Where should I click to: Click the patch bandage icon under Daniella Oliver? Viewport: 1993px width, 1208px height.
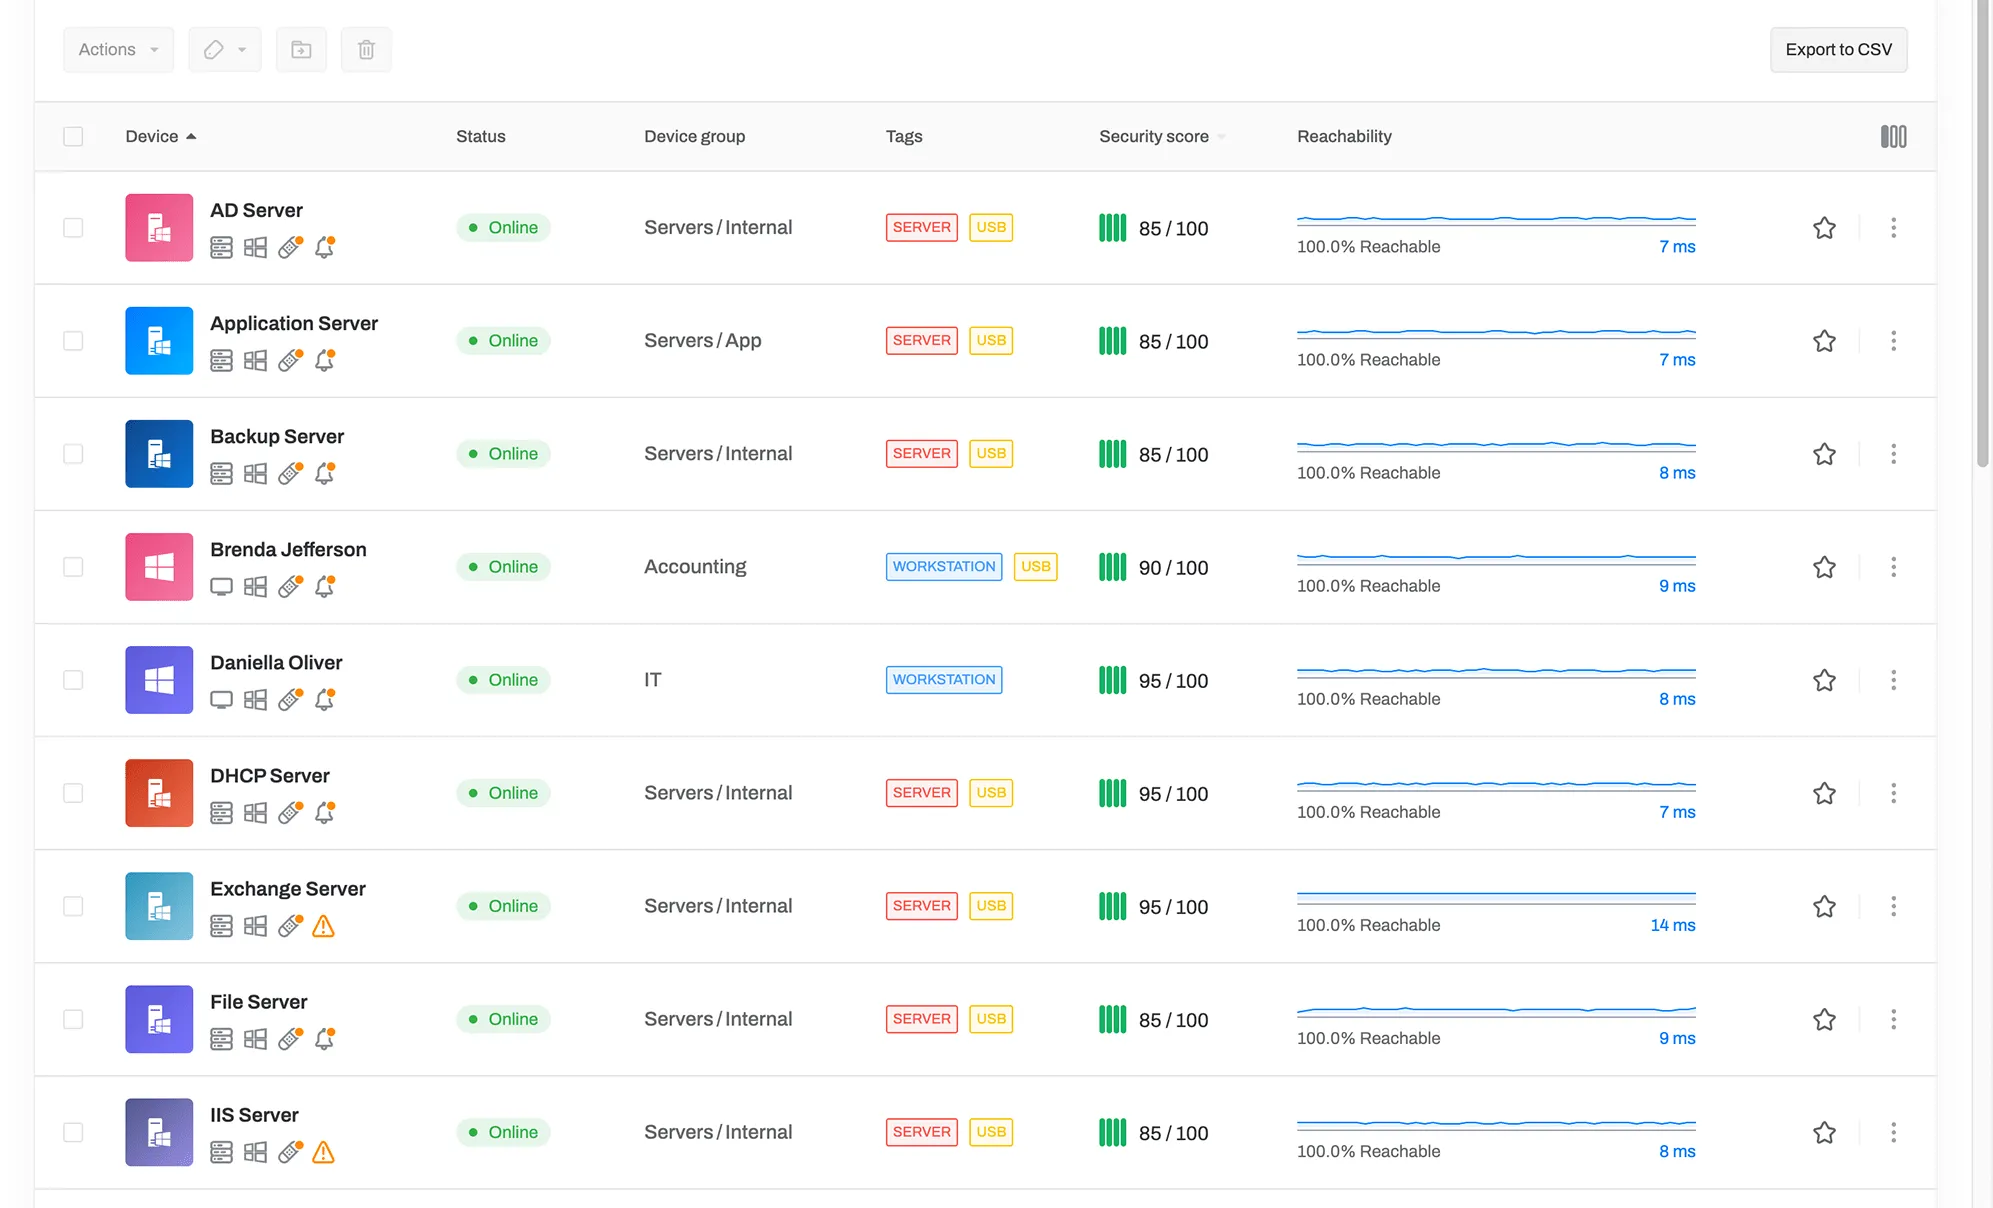pyautogui.click(x=290, y=700)
